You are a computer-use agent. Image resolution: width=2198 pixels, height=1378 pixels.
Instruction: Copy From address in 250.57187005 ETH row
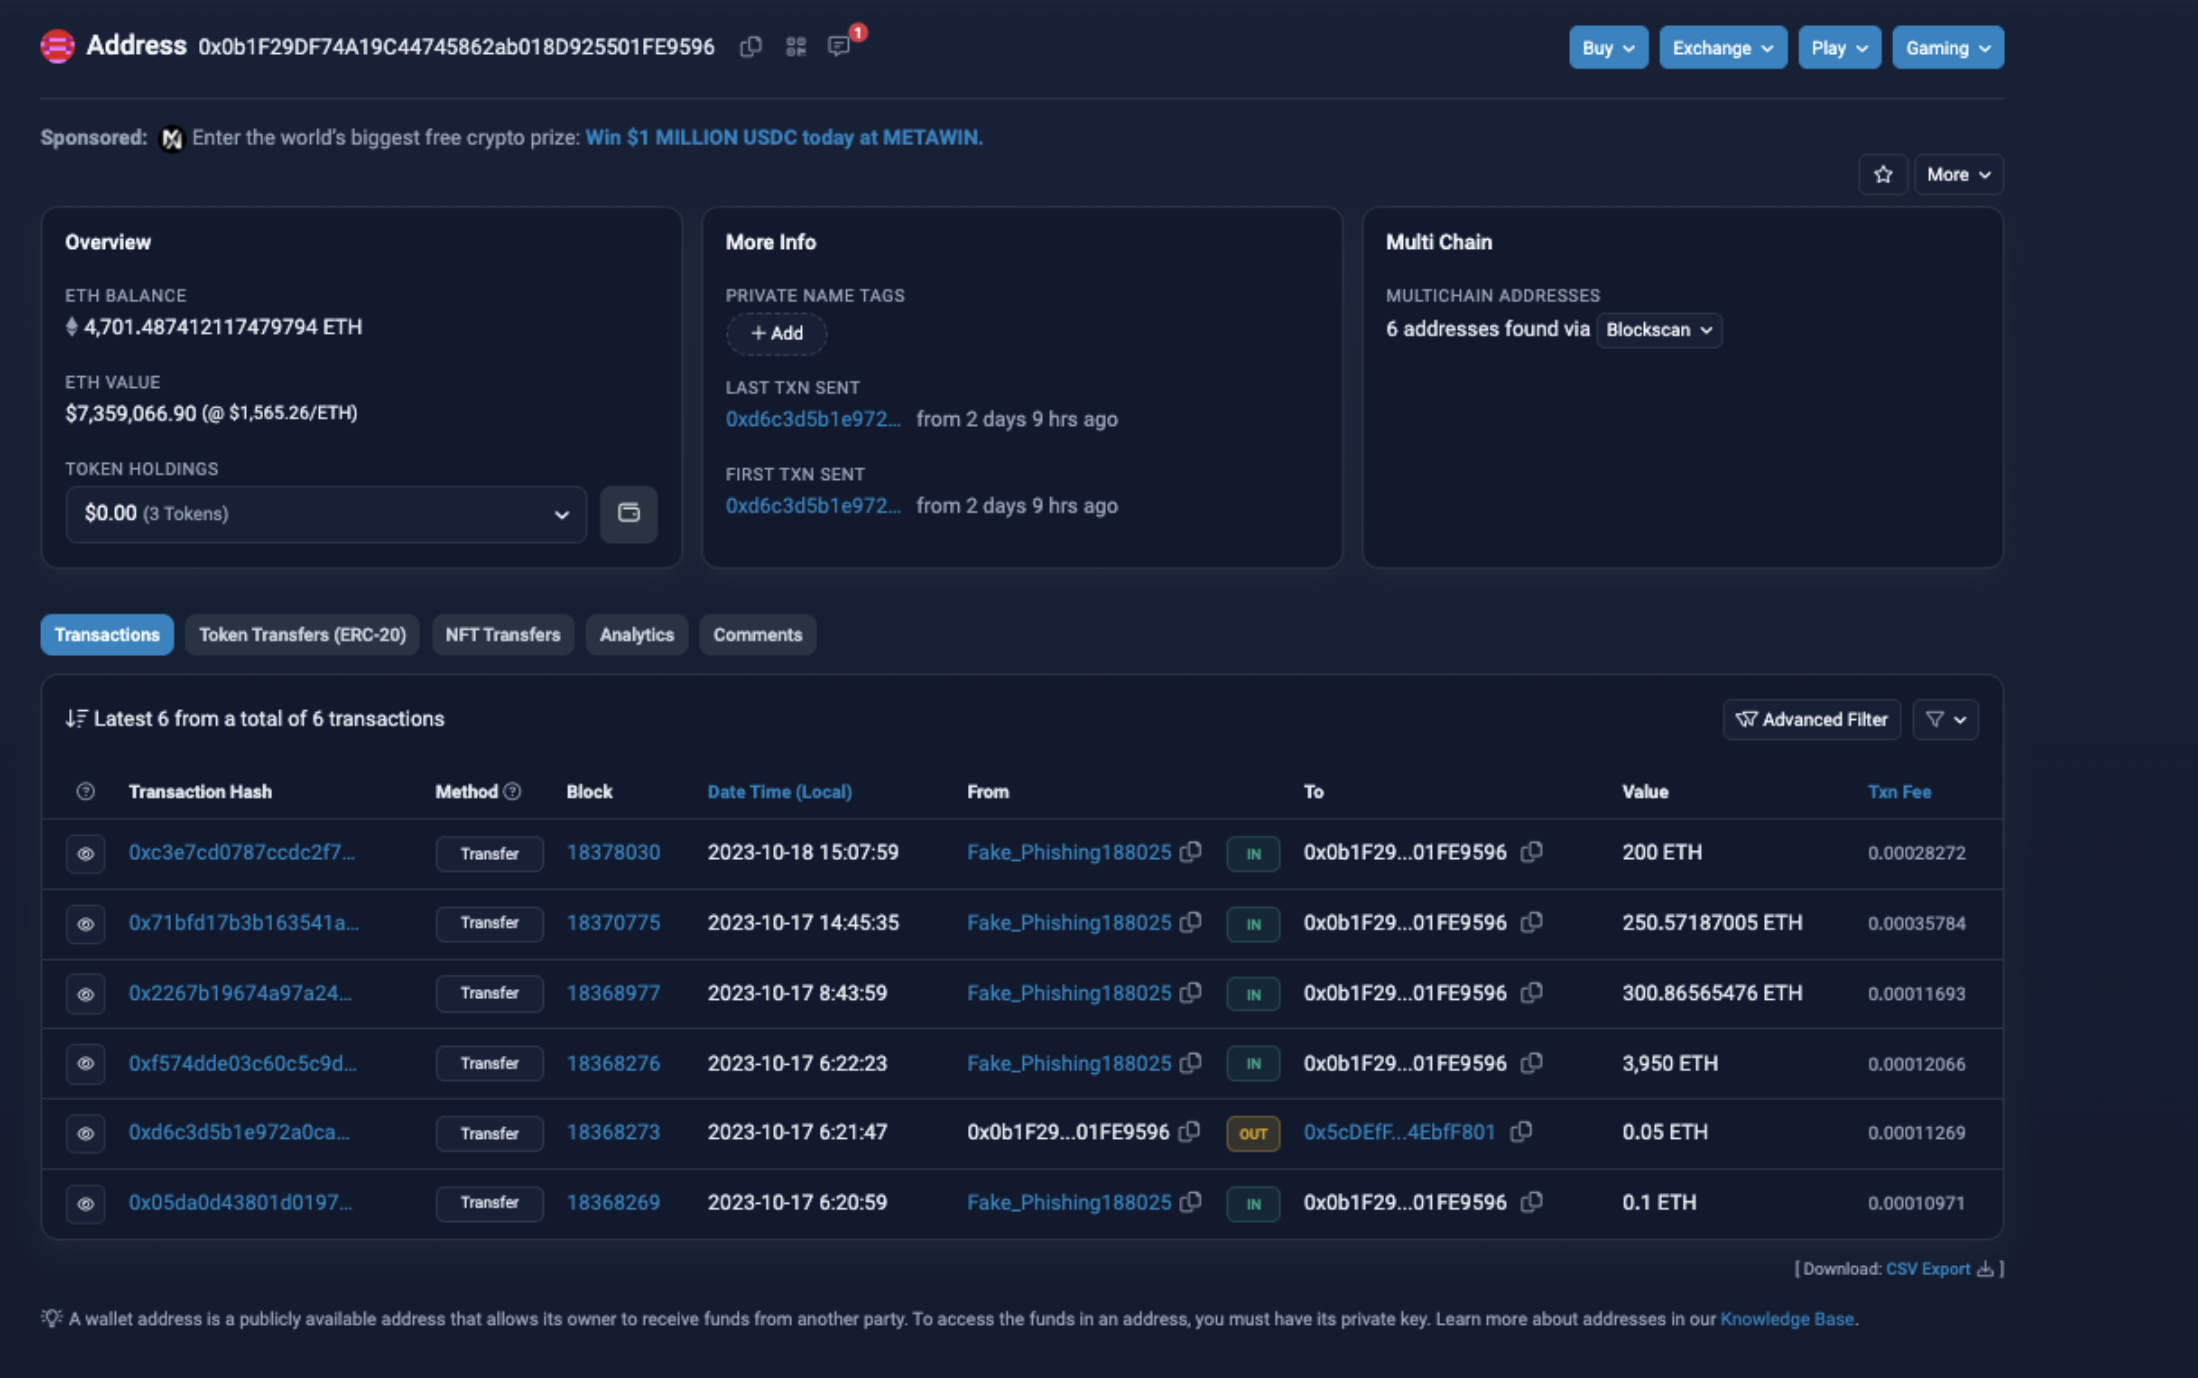tap(1190, 922)
